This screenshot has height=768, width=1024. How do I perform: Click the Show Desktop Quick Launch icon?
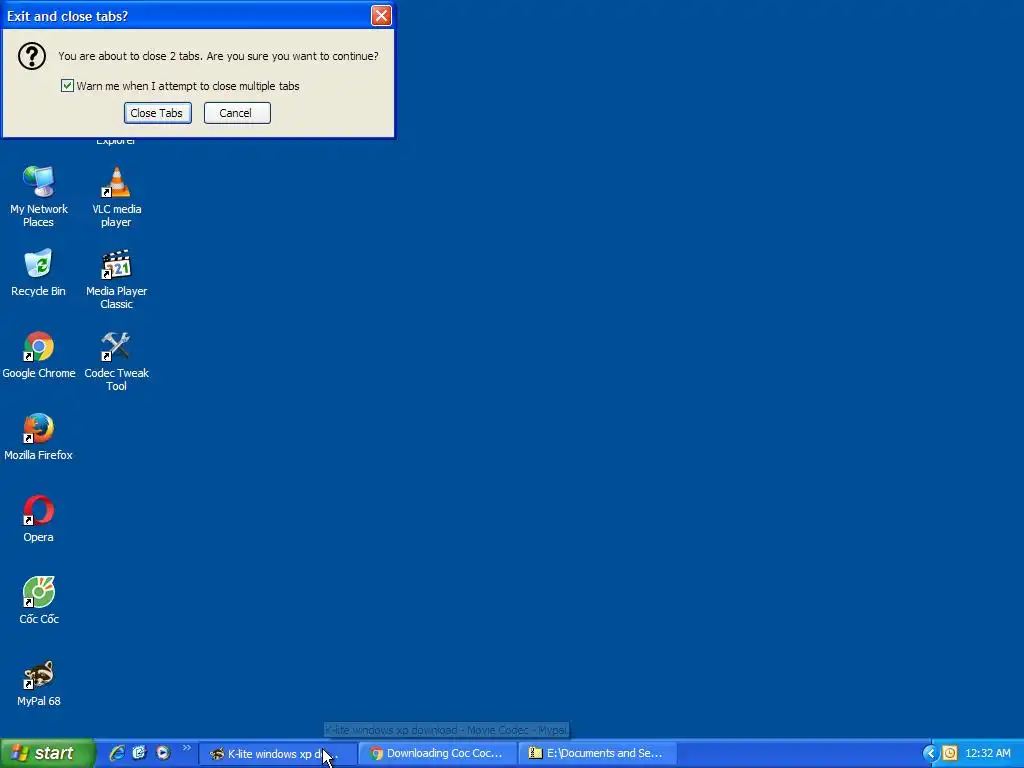pyautogui.click(x=140, y=753)
